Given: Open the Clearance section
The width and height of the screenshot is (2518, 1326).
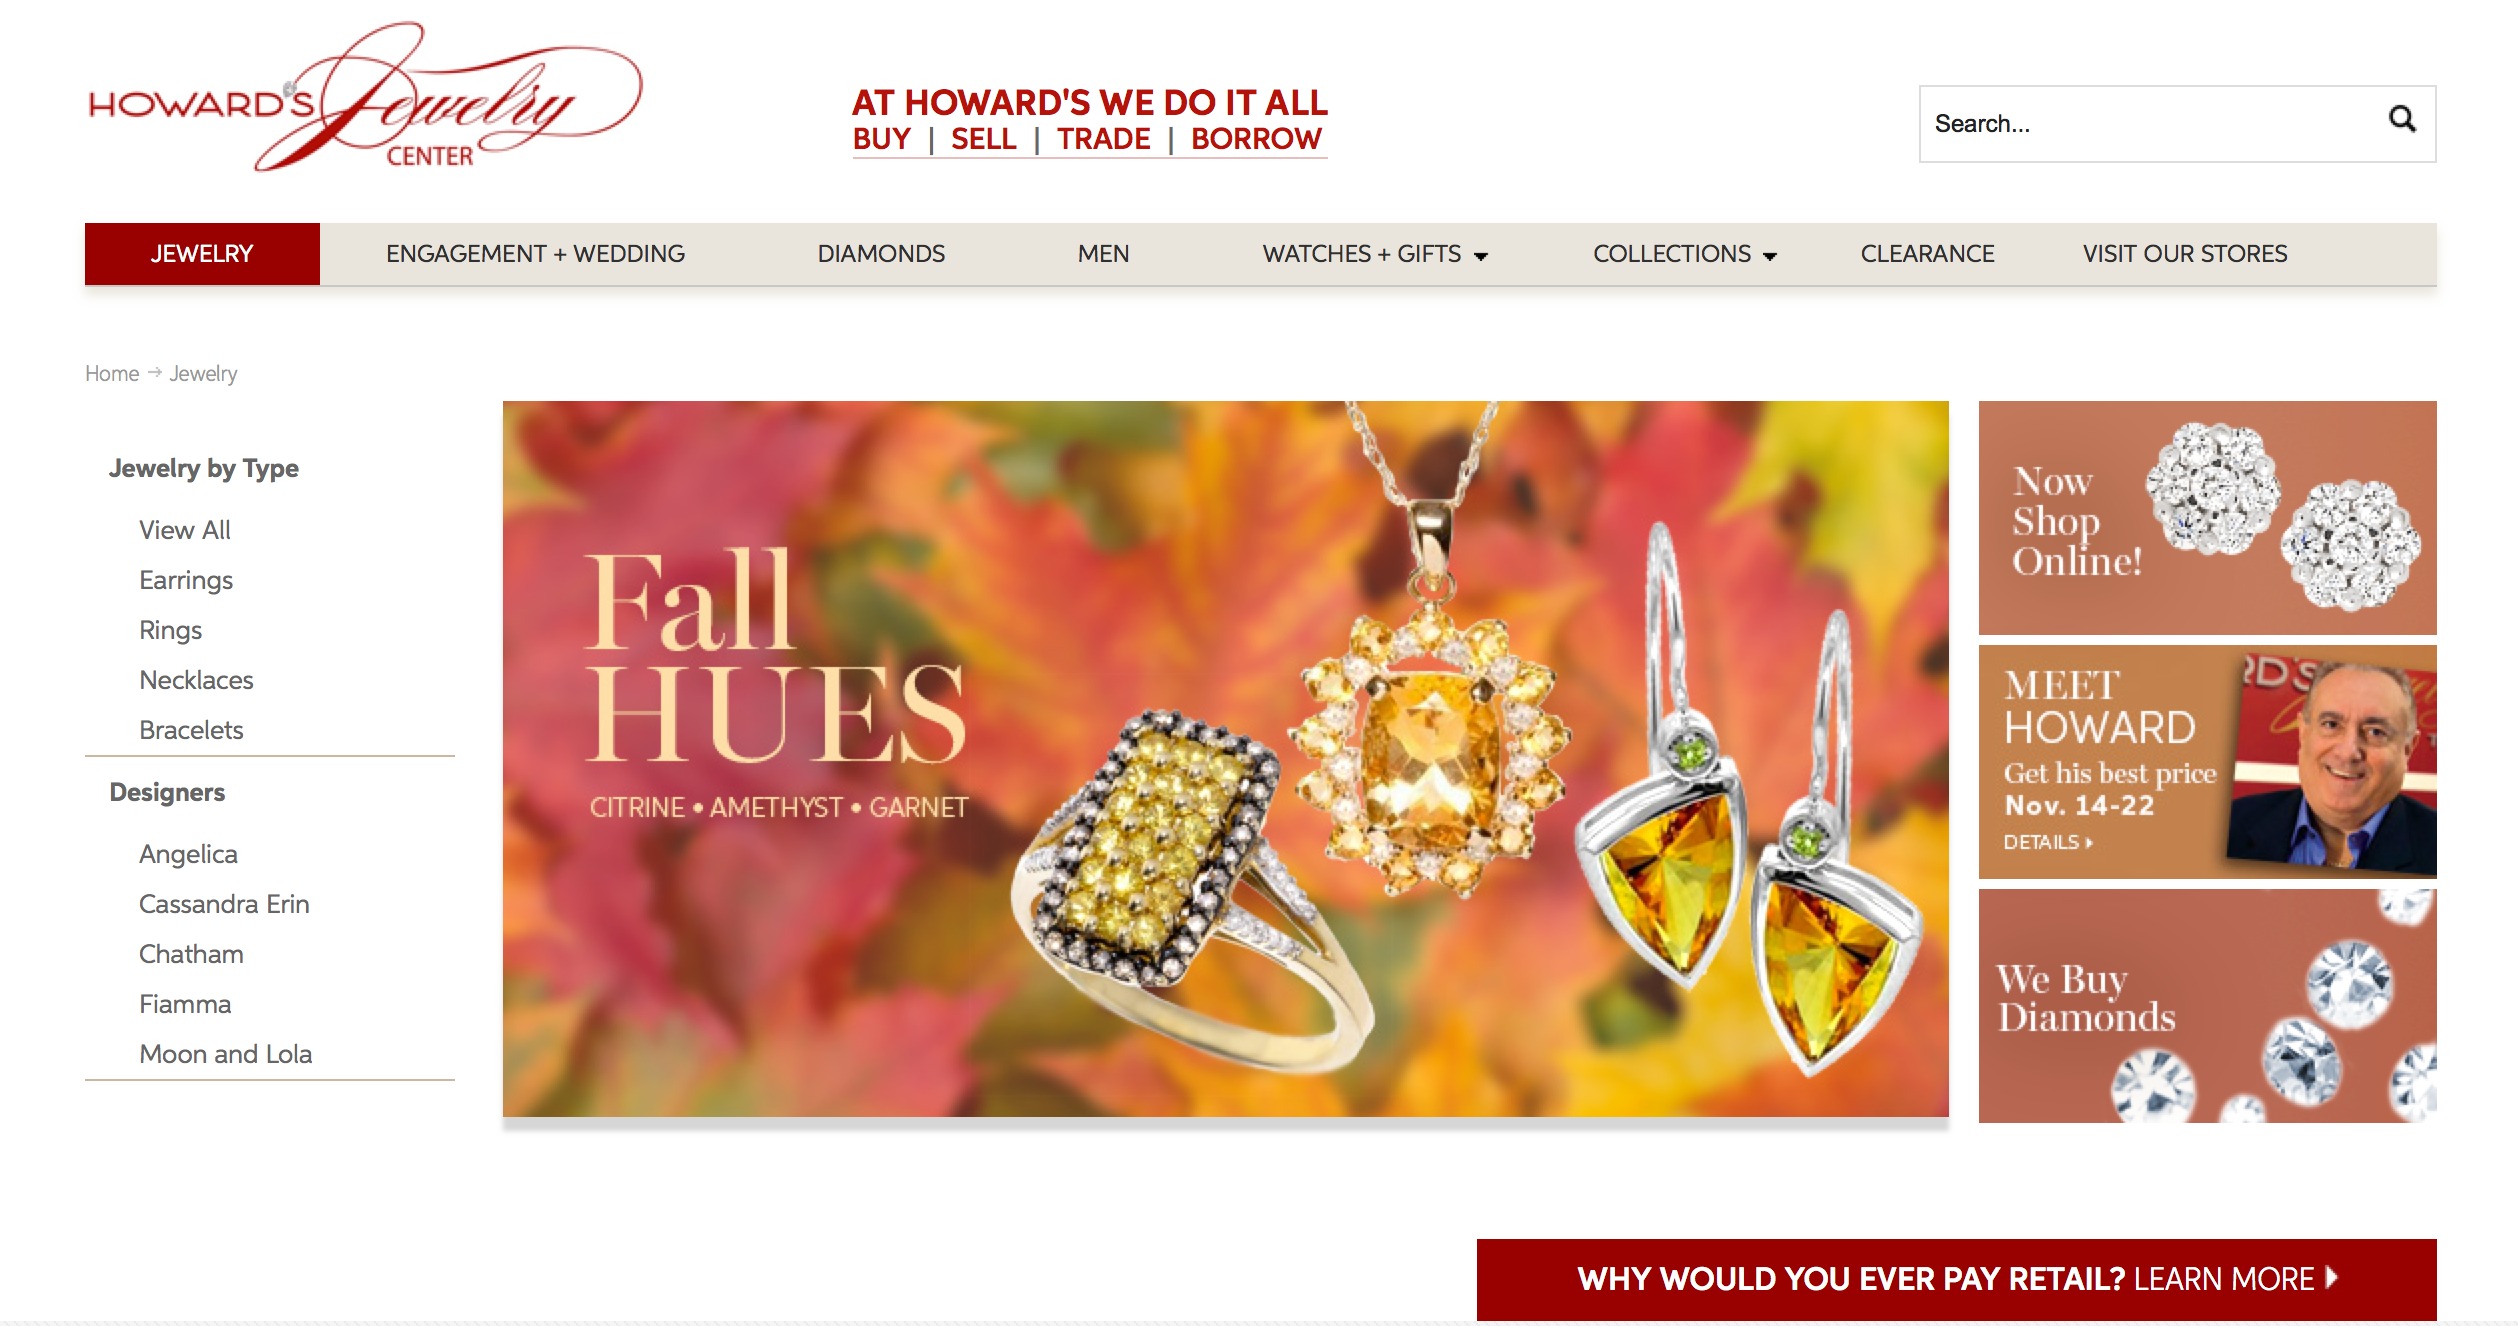Looking at the screenshot, I should [1927, 254].
